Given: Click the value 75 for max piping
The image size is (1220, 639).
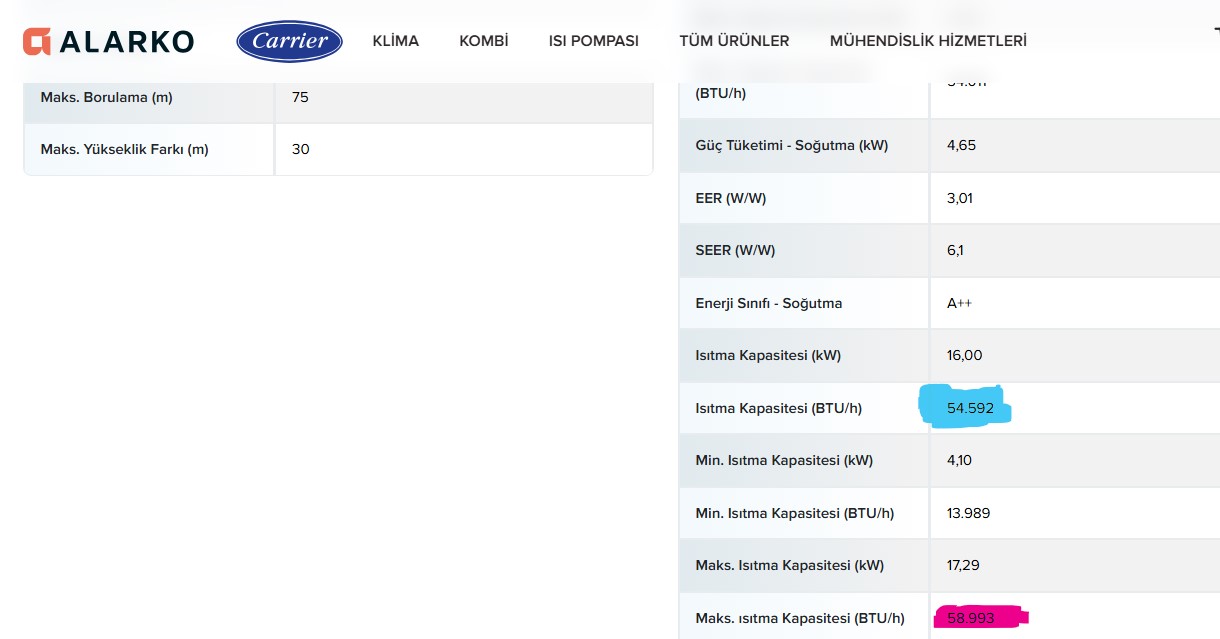Looking at the screenshot, I should (300, 98).
